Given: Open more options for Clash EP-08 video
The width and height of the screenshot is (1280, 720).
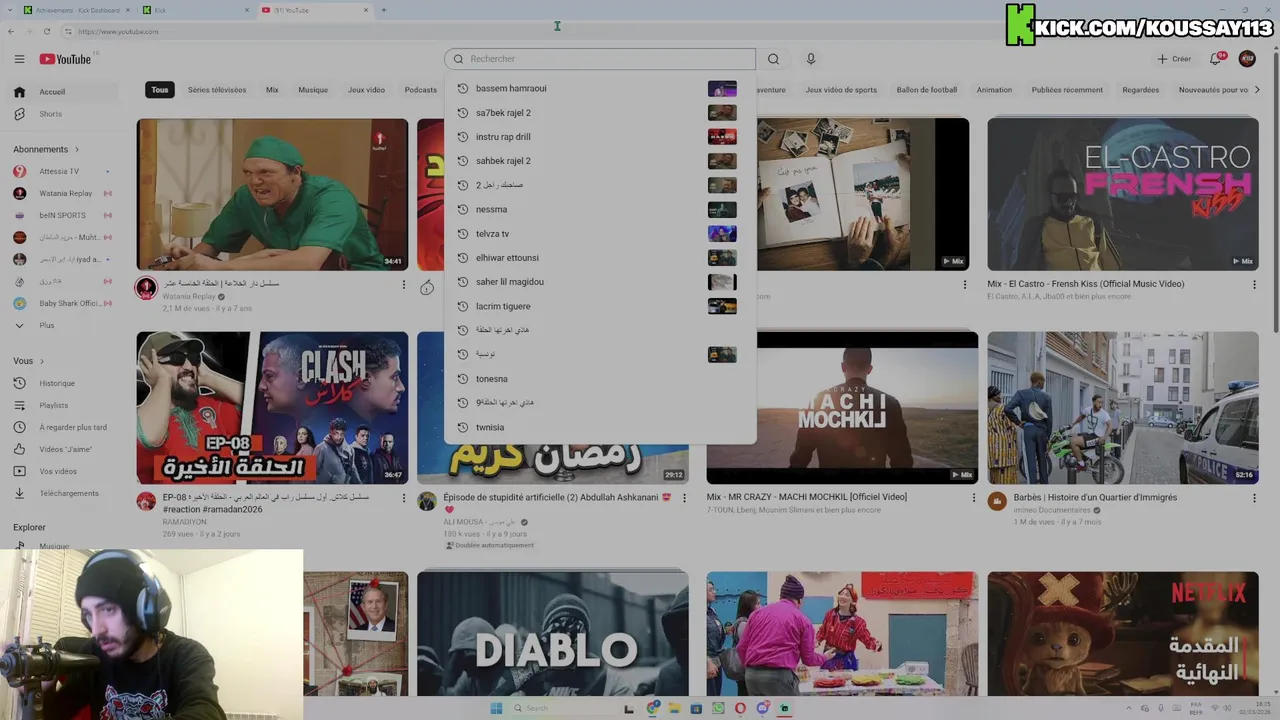Looking at the screenshot, I should click(x=404, y=498).
